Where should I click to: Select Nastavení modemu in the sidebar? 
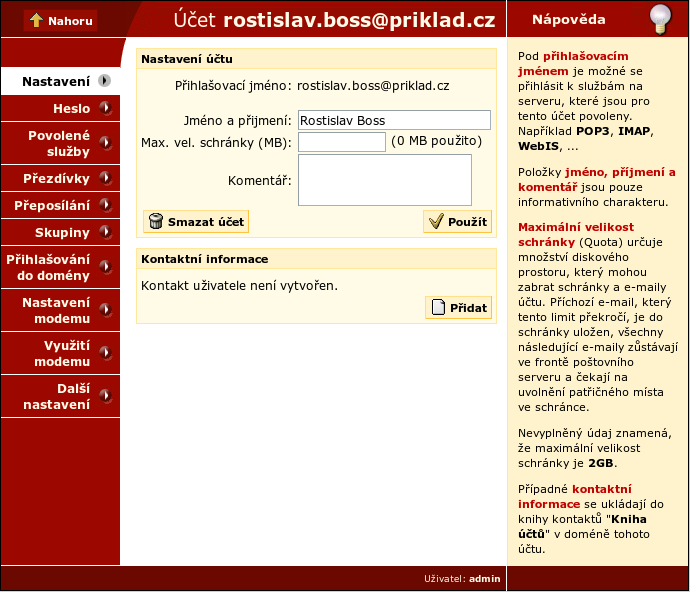[60, 310]
